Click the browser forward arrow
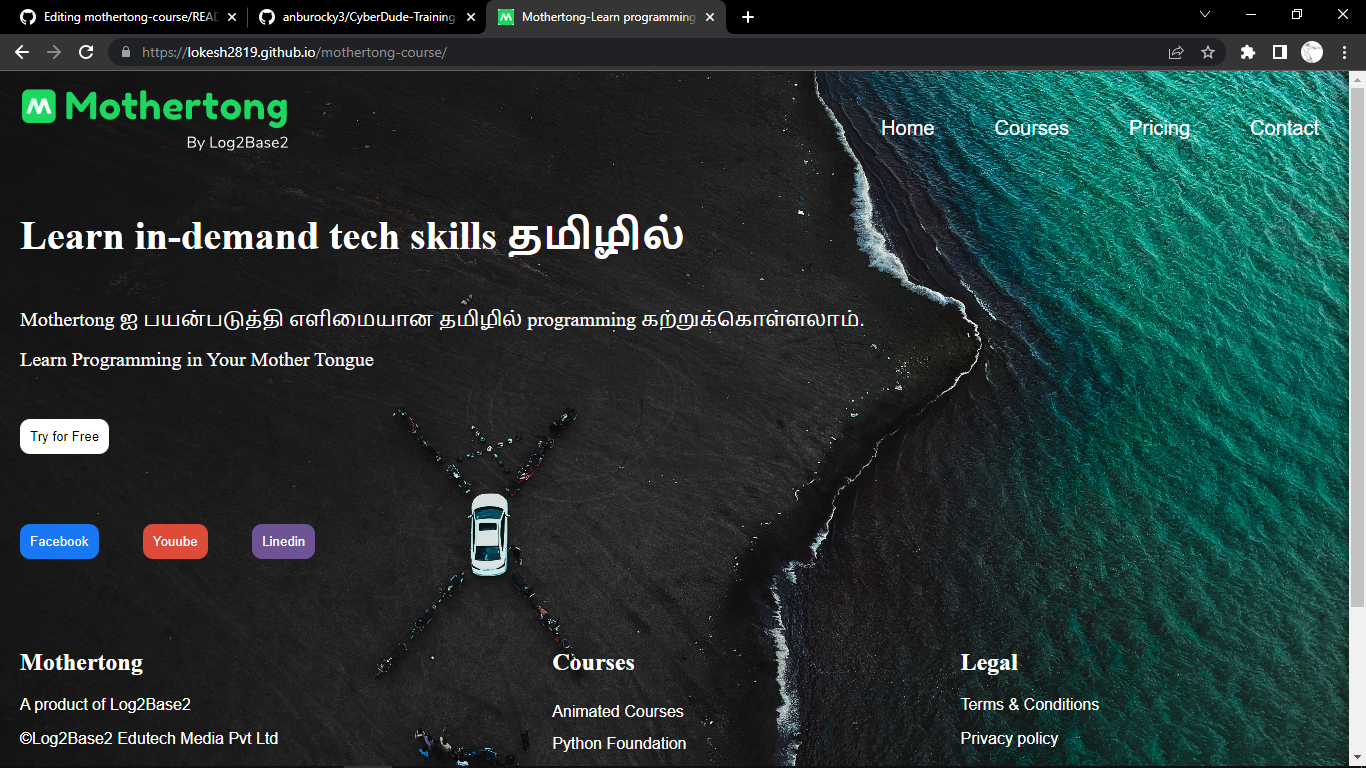This screenshot has height=768, width=1366. pos(54,52)
